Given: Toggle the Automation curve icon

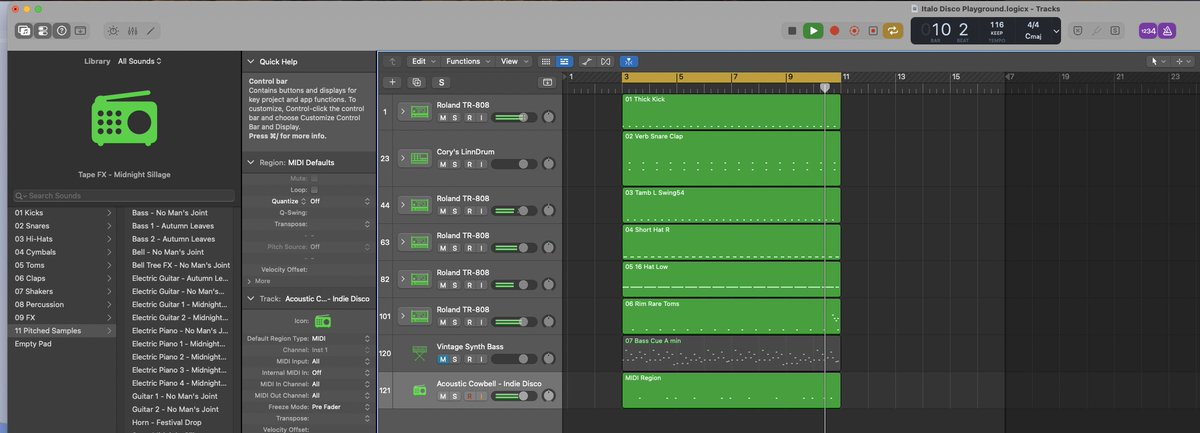Looking at the screenshot, I should coord(588,61).
